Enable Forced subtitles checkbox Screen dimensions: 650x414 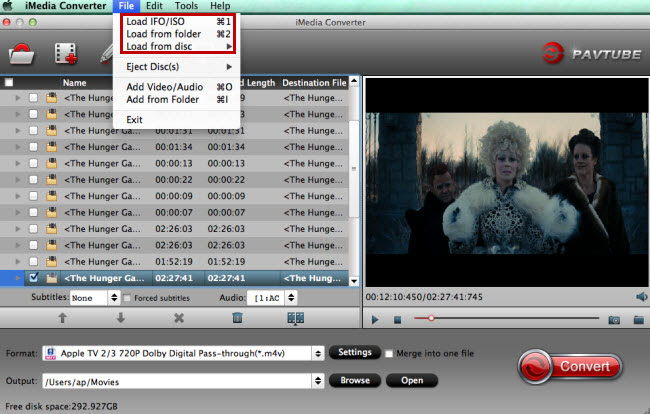pos(127,298)
